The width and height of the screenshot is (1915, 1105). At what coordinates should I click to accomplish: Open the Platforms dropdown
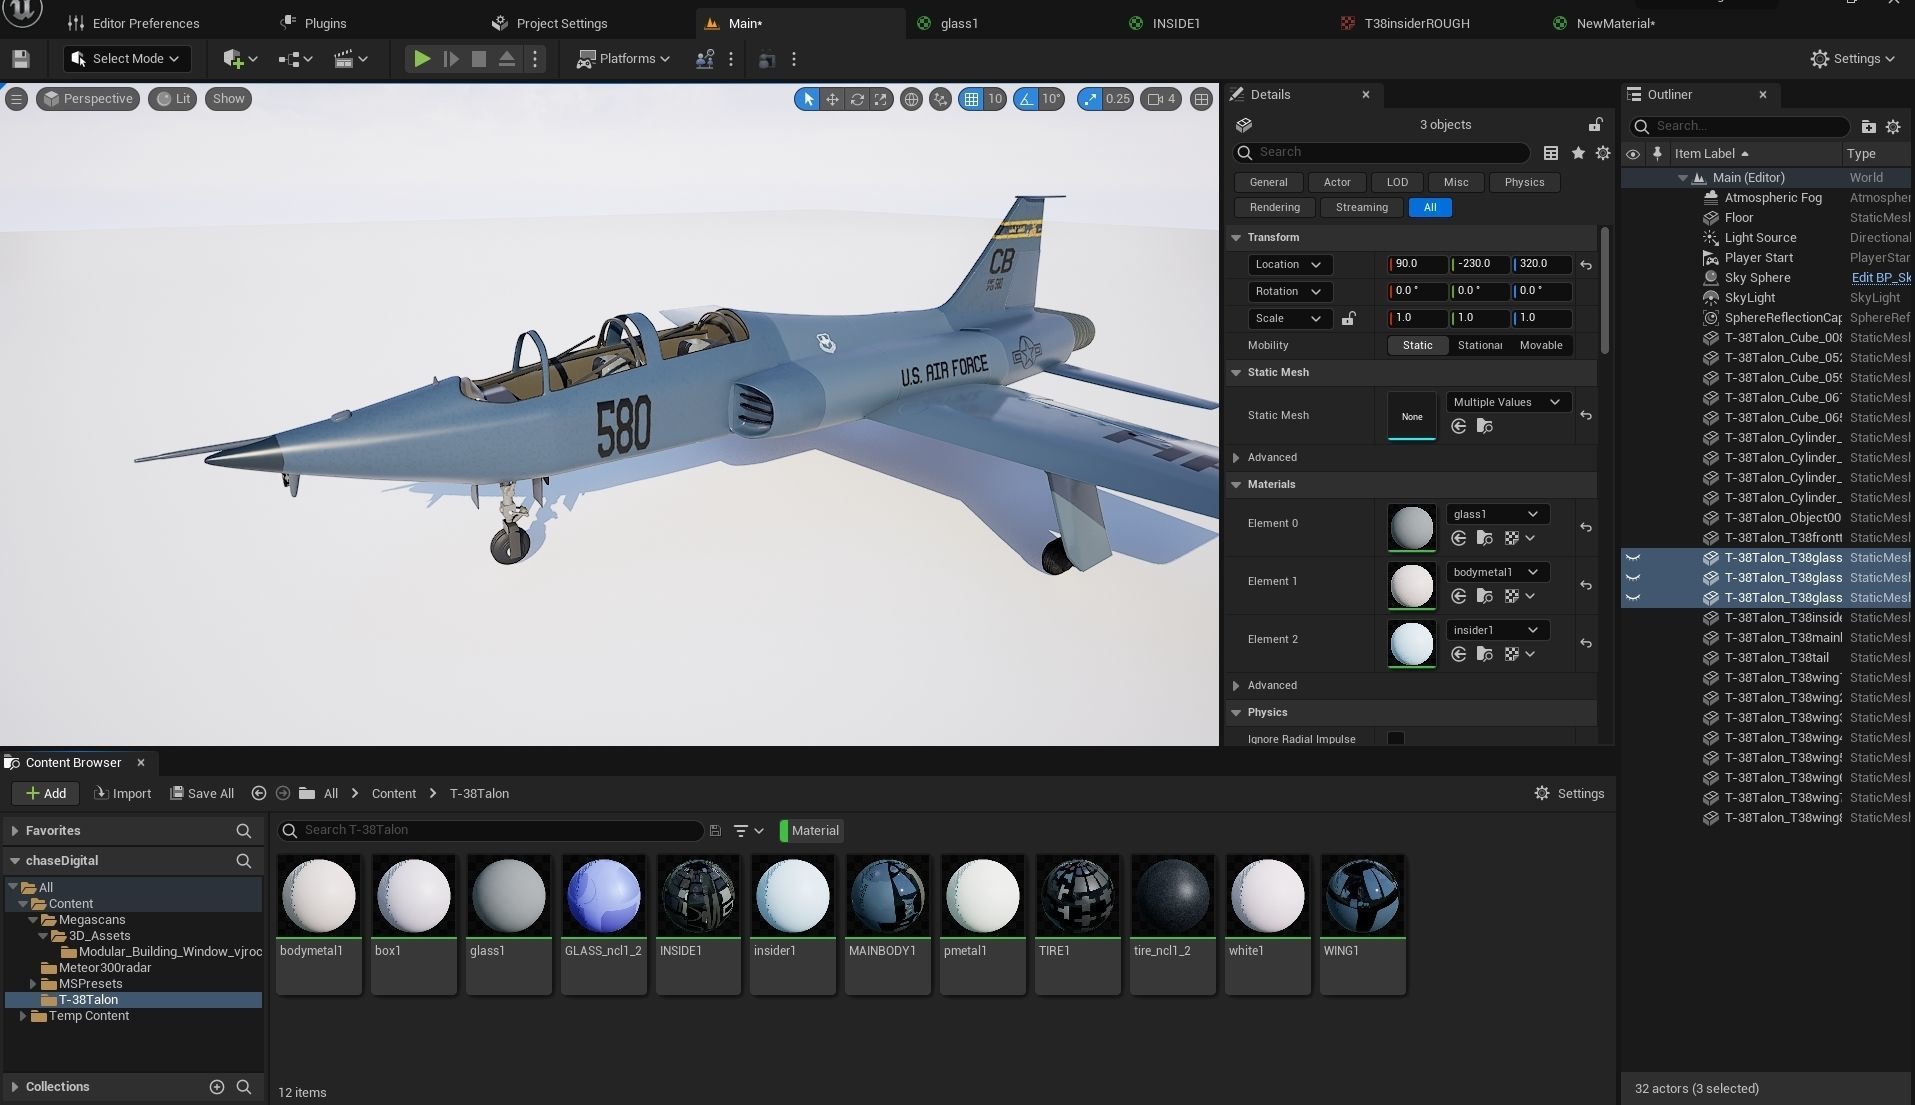pos(623,59)
